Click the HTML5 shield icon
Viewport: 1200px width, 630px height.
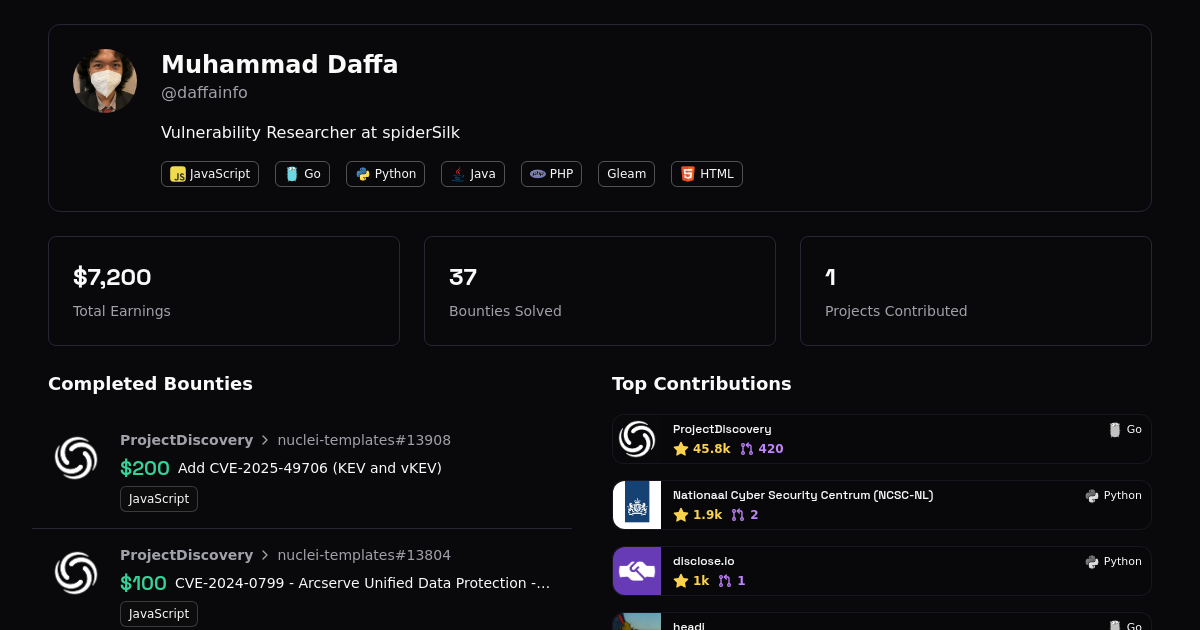(x=688, y=174)
